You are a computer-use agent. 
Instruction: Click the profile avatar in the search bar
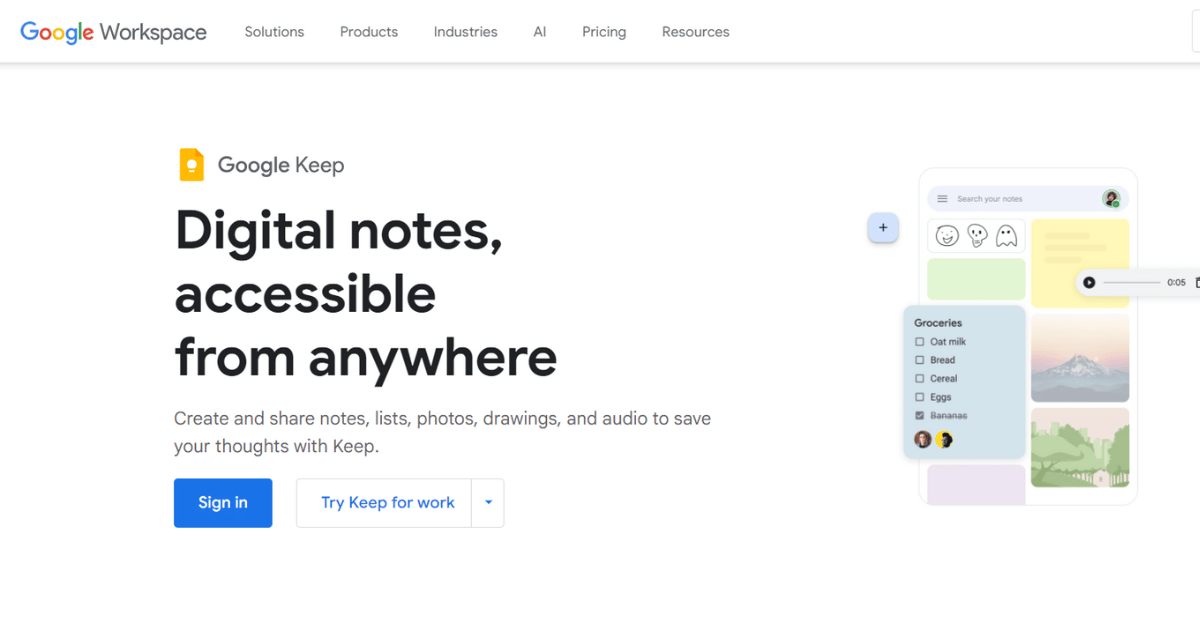click(1113, 198)
